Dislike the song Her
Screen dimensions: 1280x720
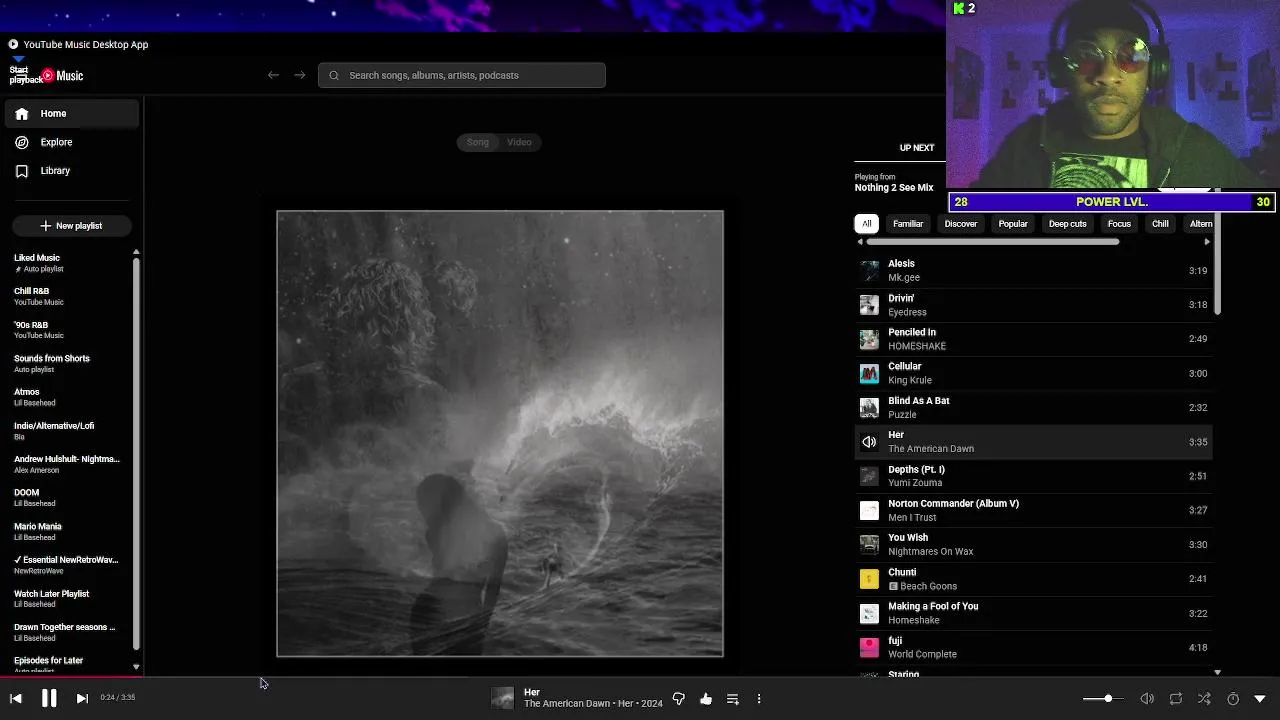(679, 699)
